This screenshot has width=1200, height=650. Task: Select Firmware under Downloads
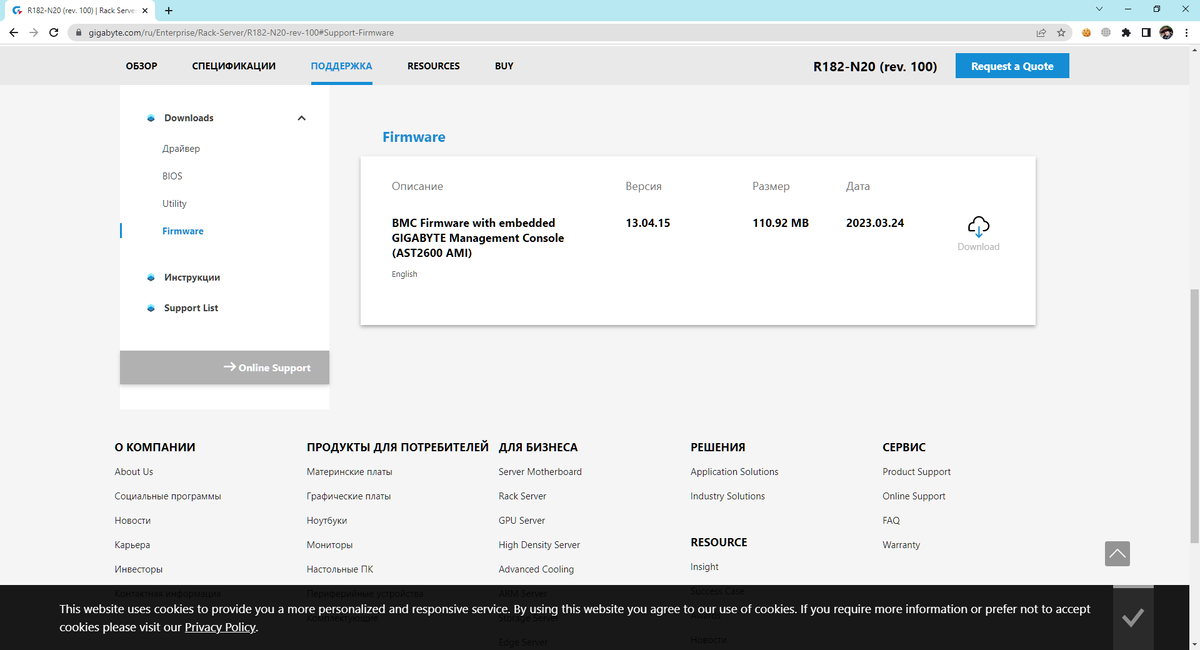(x=182, y=231)
